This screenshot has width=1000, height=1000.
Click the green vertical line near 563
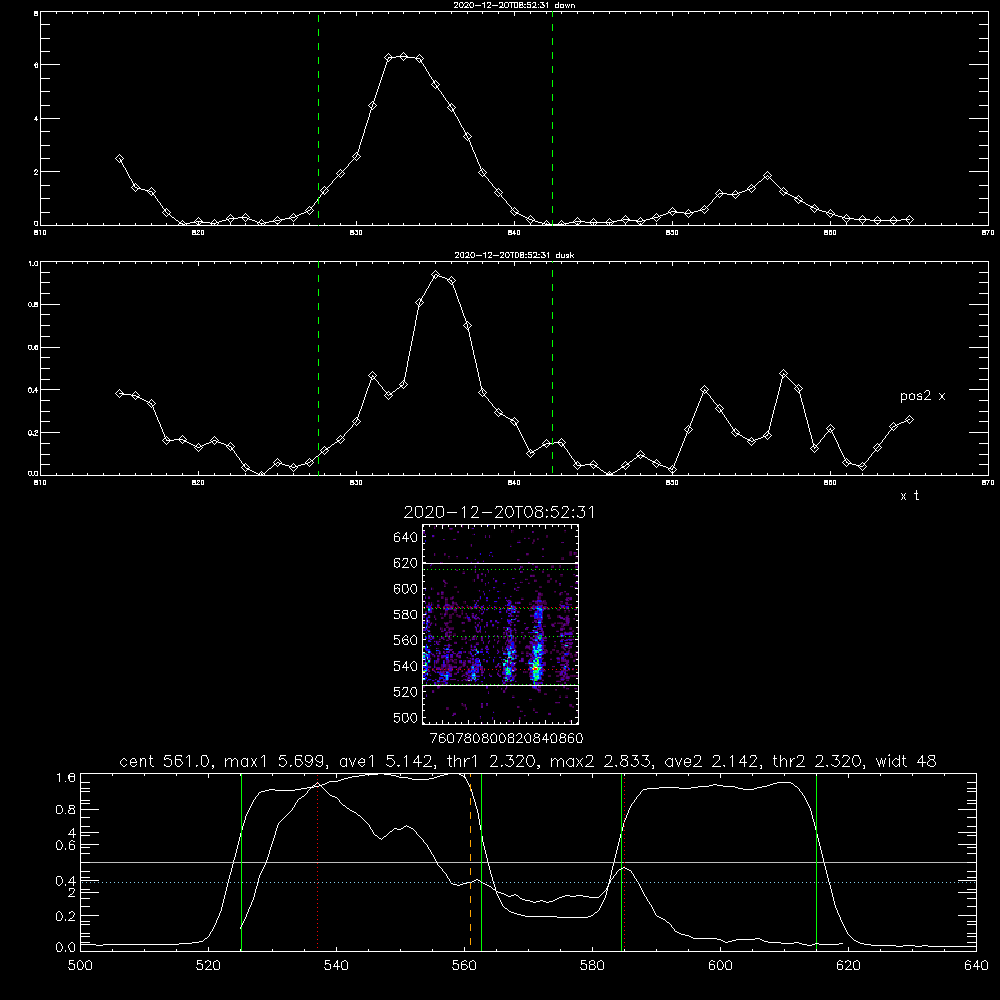point(481,861)
